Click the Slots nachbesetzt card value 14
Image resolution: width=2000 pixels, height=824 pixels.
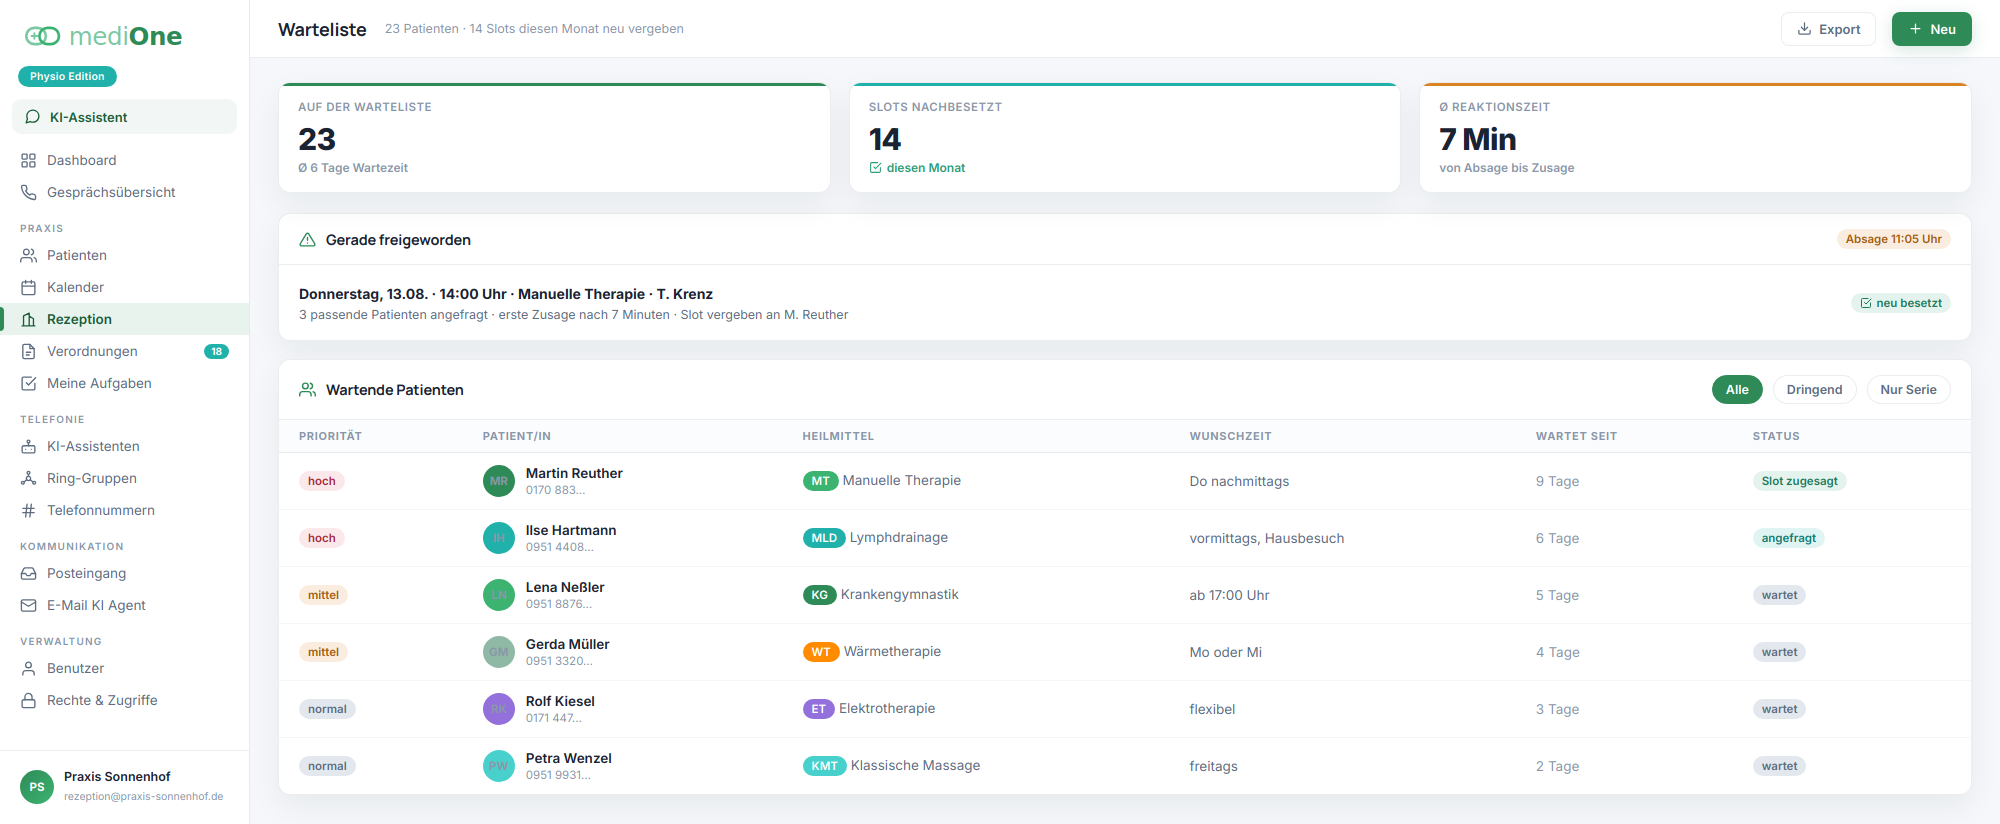[x=885, y=139]
